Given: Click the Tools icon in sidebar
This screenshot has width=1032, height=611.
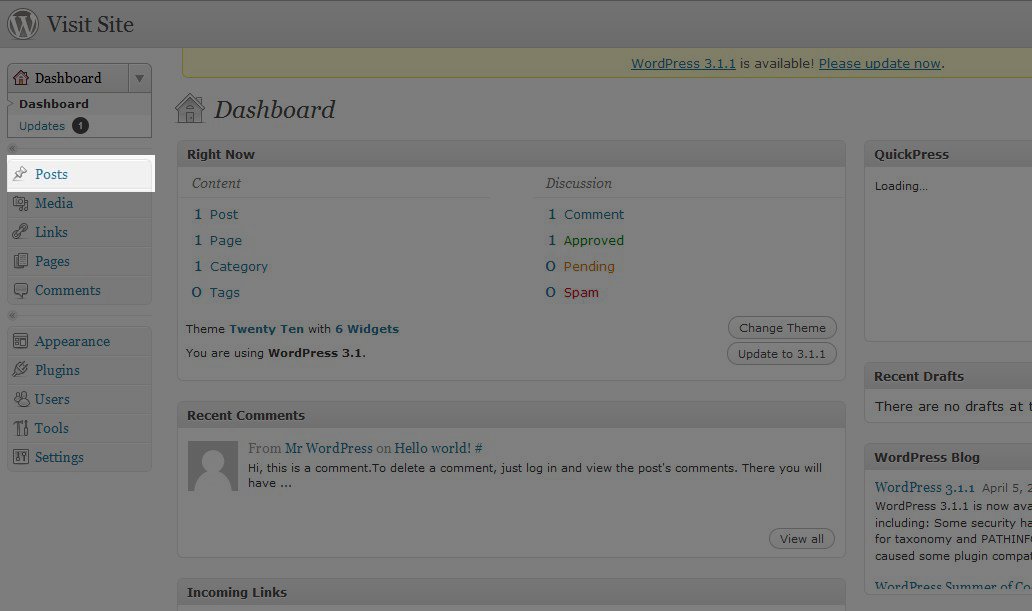Looking at the screenshot, I should [x=20, y=428].
